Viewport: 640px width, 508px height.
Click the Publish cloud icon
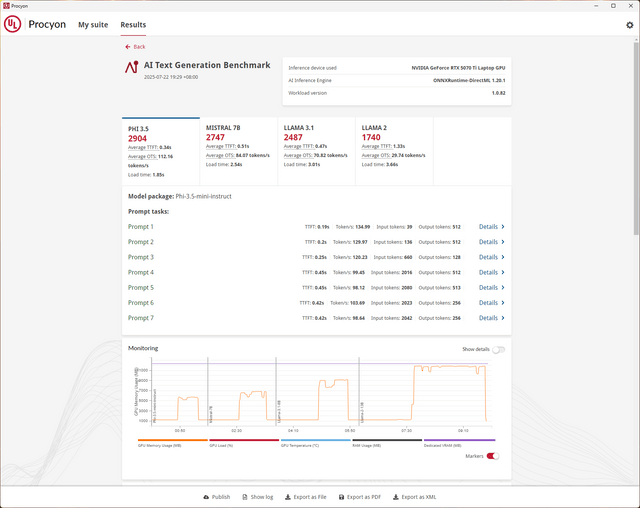pyautogui.click(x=206, y=497)
